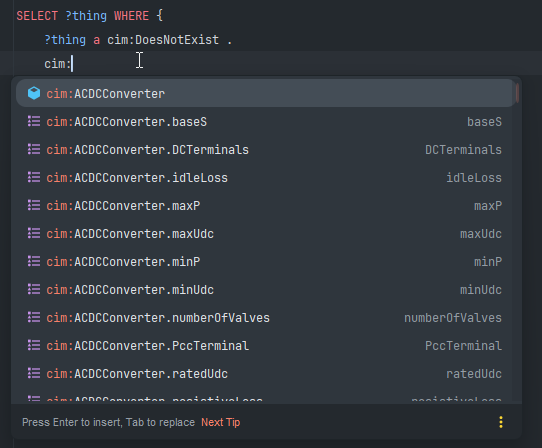Click the PccTerminal hint label
The width and height of the screenshot is (542, 448).
pyautogui.click(x=463, y=346)
